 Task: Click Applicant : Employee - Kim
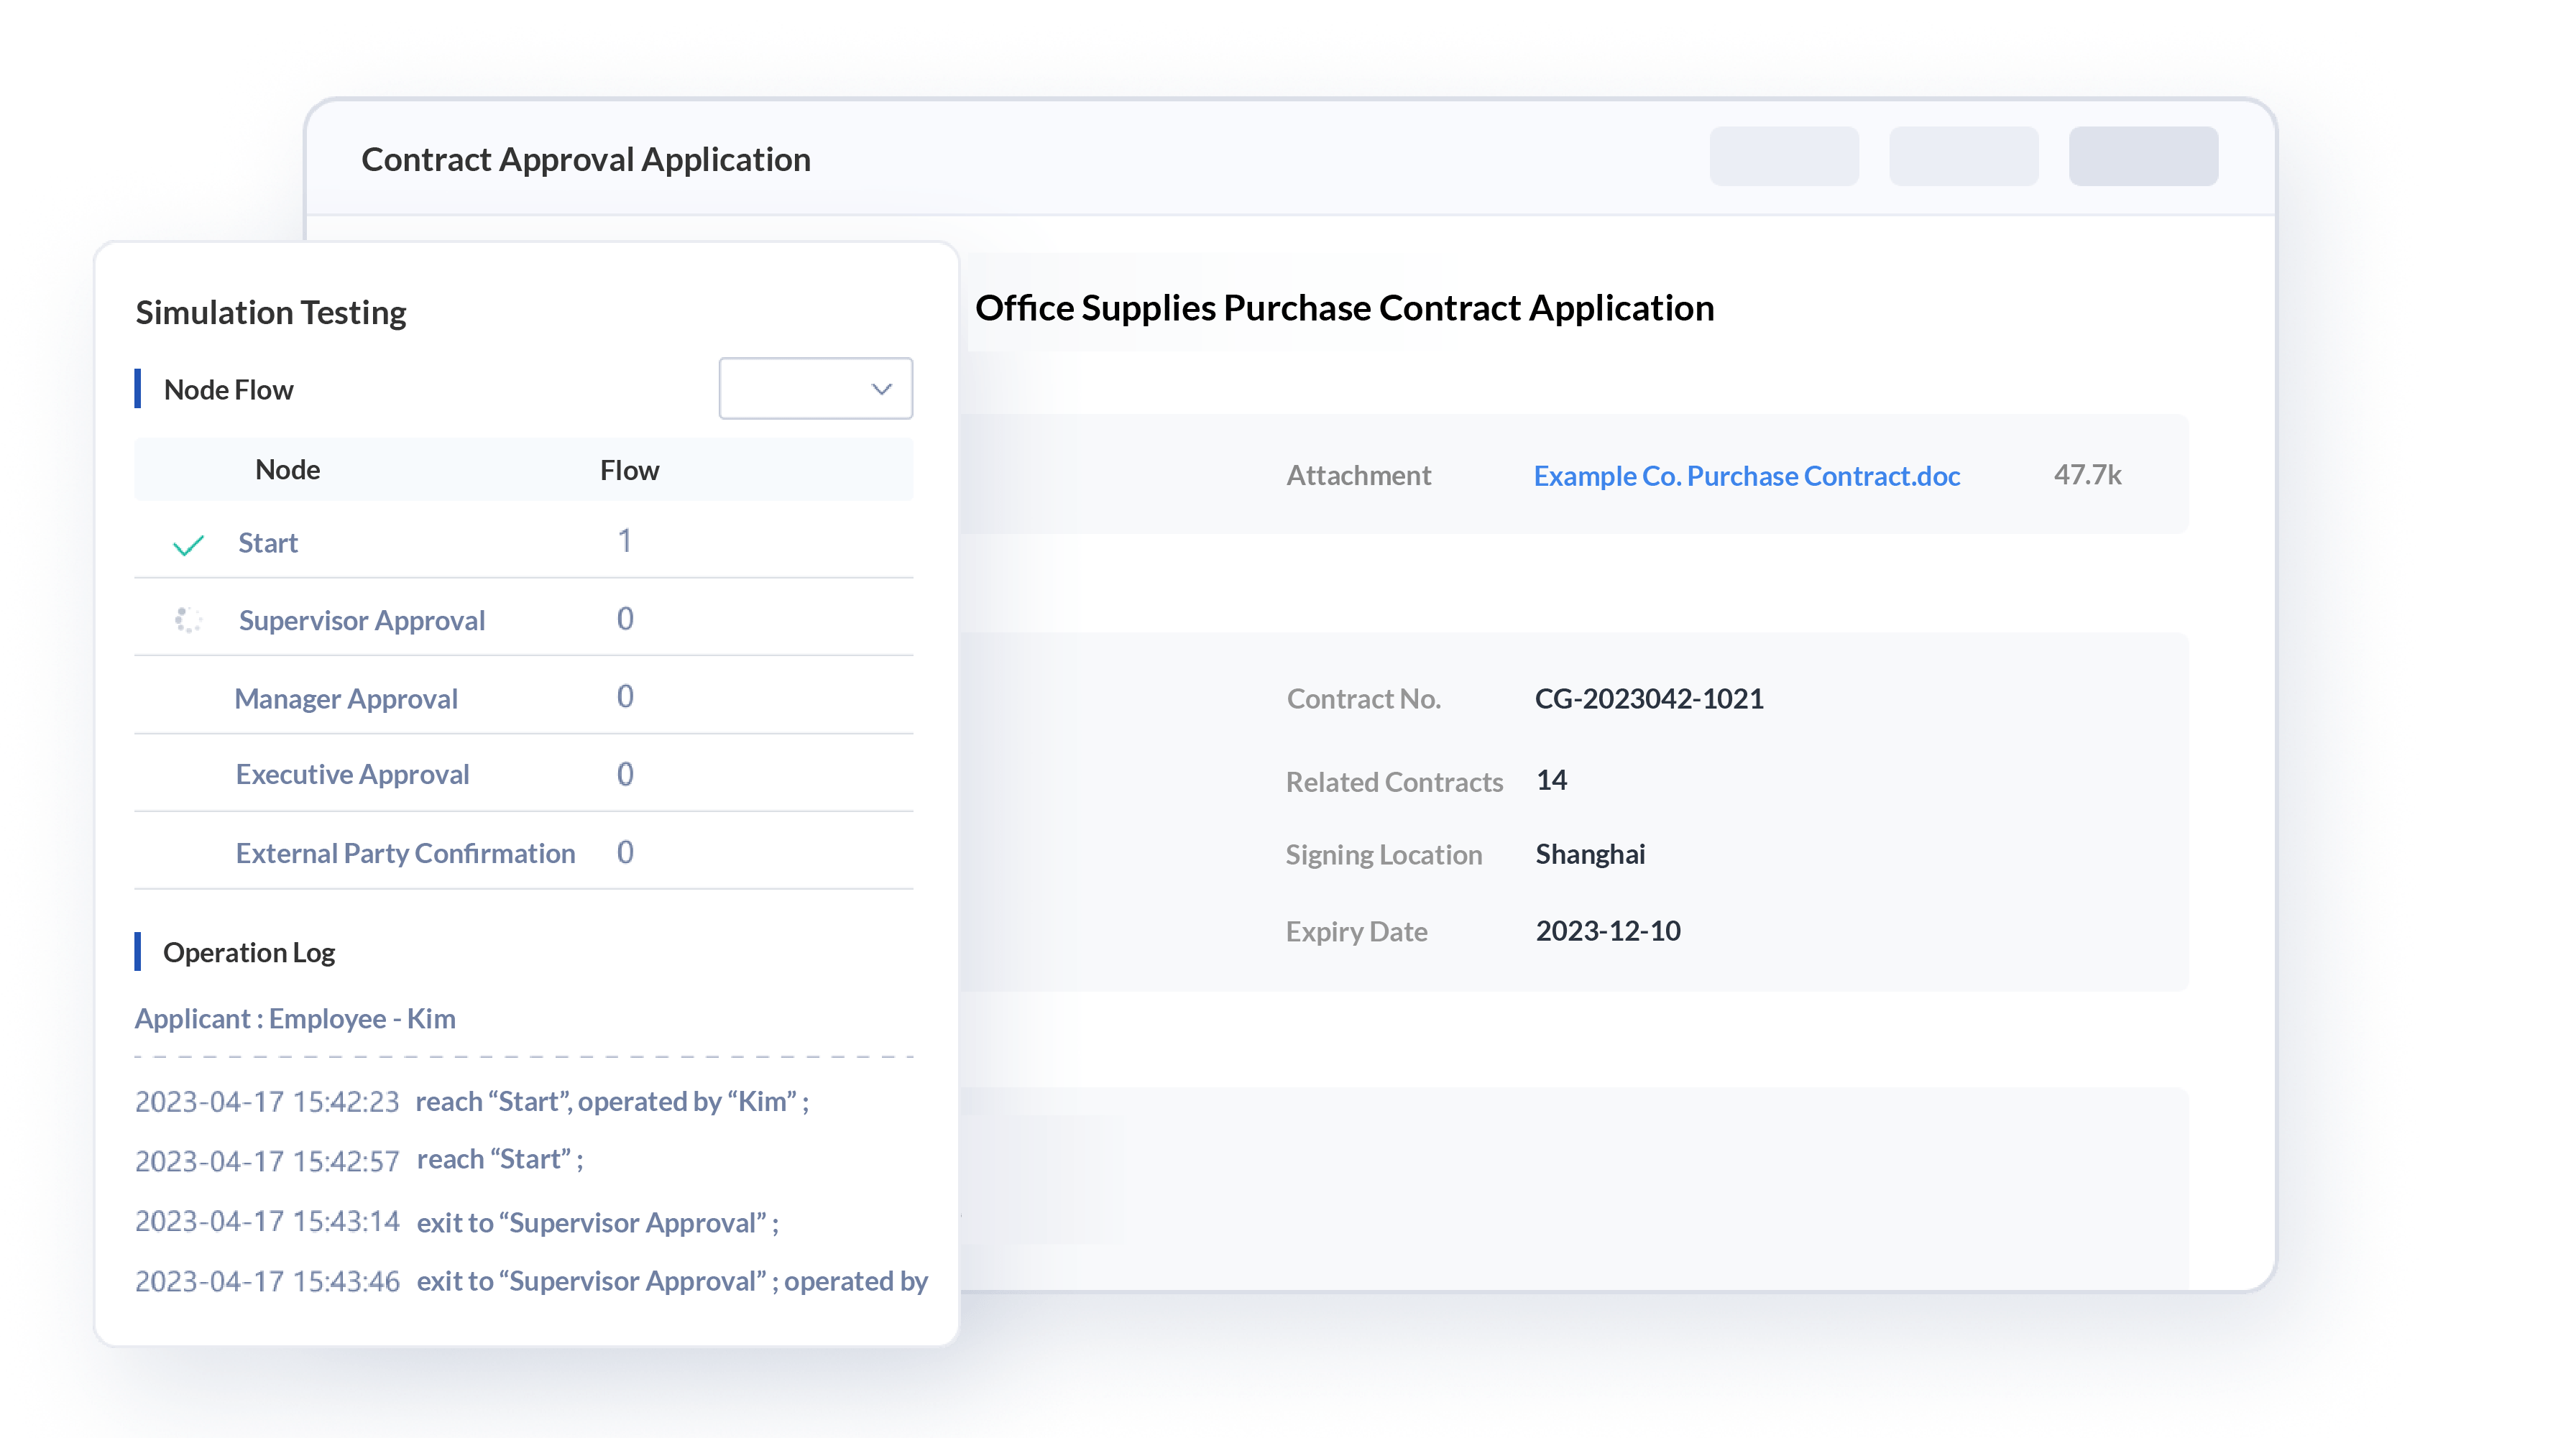pyautogui.click(x=295, y=1018)
